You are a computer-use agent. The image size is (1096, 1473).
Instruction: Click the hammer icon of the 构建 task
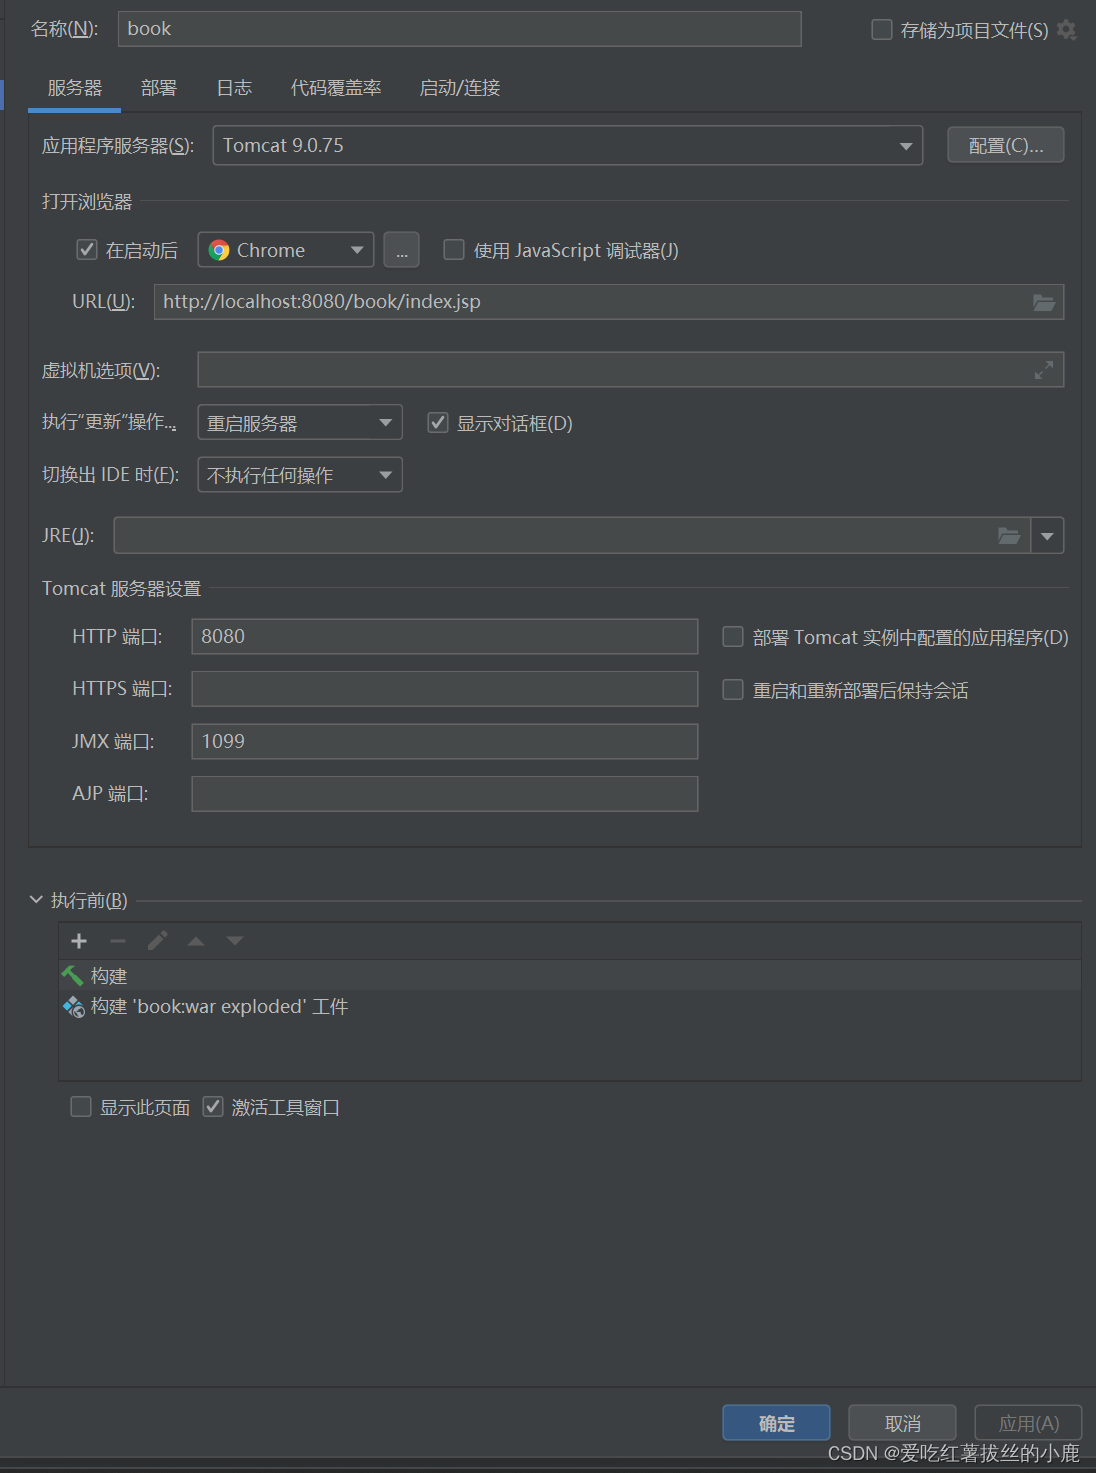tap(72, 975)
